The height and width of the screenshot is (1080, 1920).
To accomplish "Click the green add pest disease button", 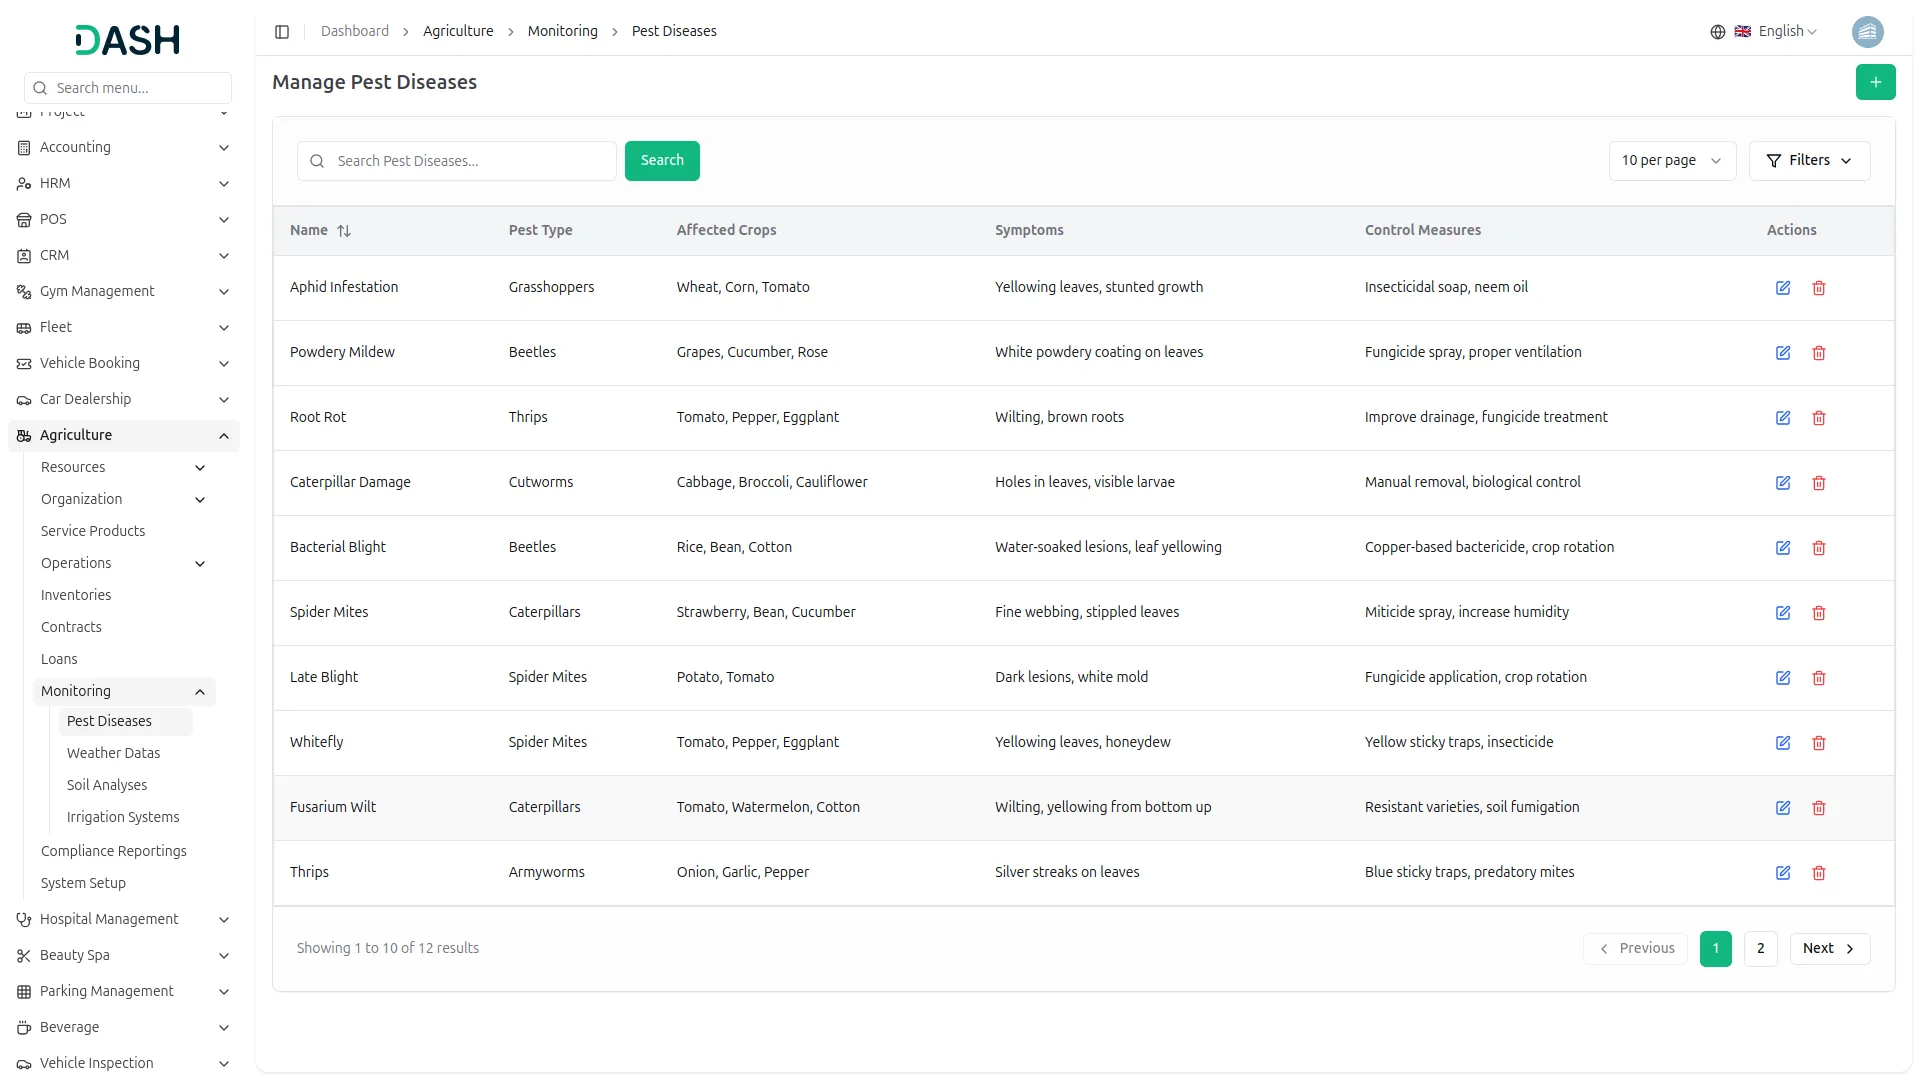I will click(1875, 82).
